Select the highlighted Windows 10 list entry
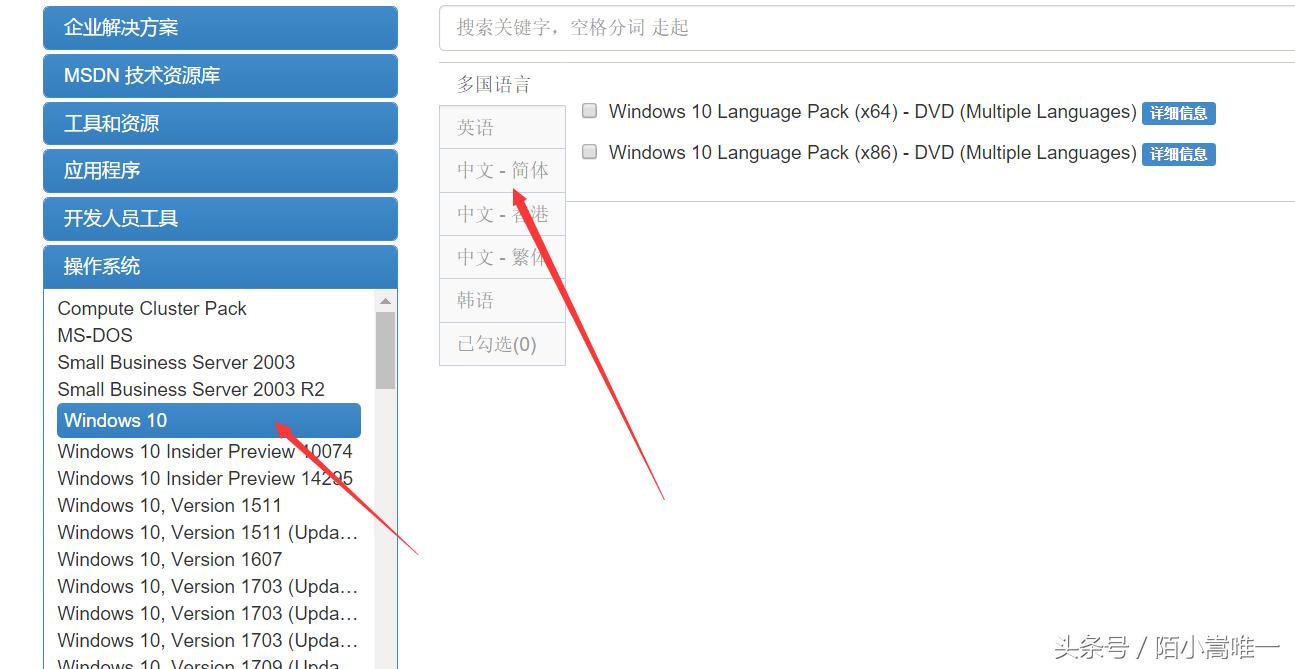Viewport: 1295px width, 669px height. [209, 420]
